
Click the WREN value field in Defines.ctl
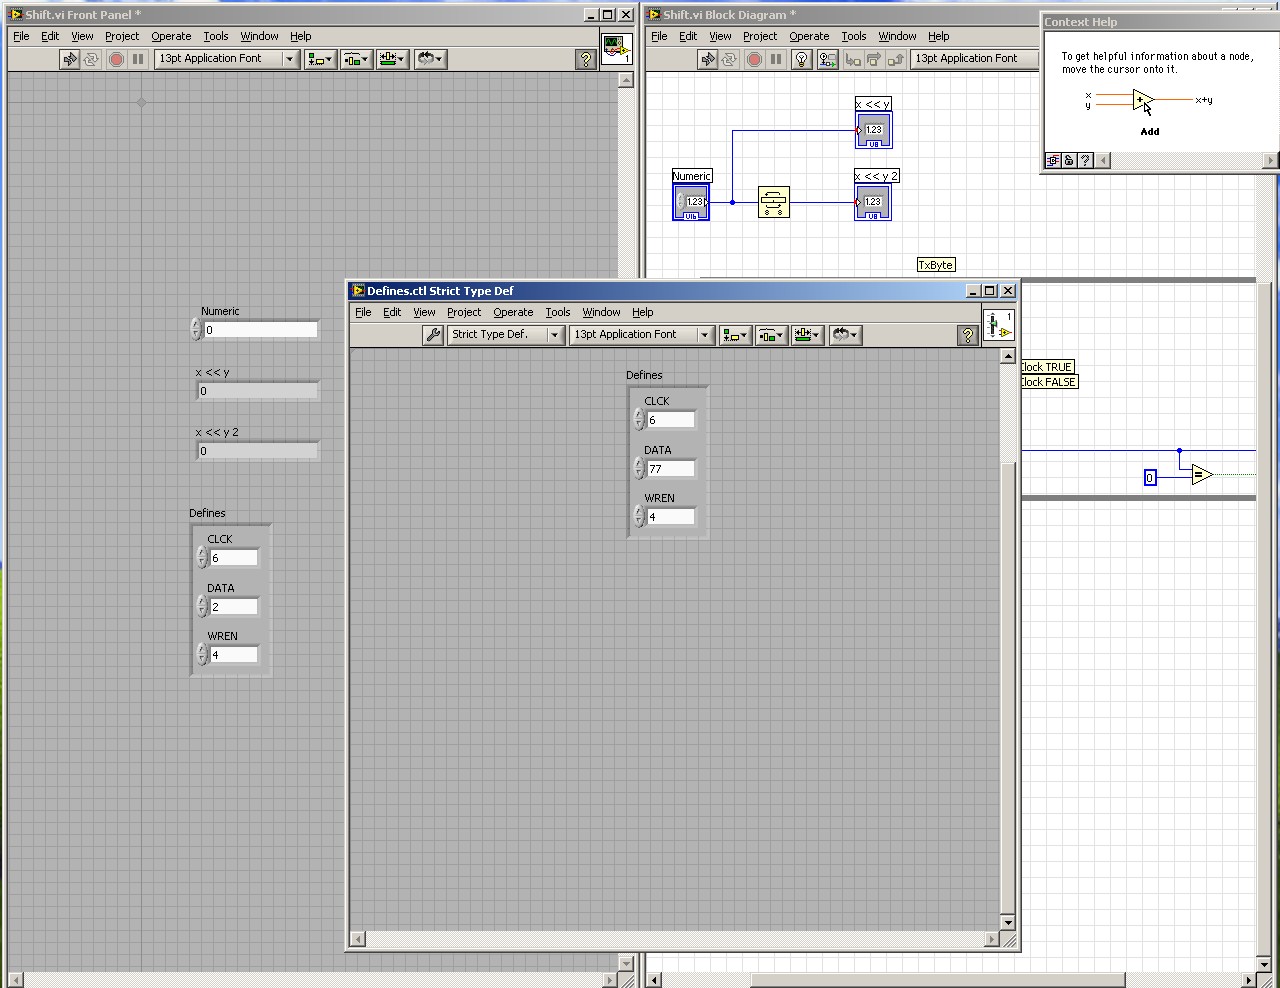click(670, 517)
